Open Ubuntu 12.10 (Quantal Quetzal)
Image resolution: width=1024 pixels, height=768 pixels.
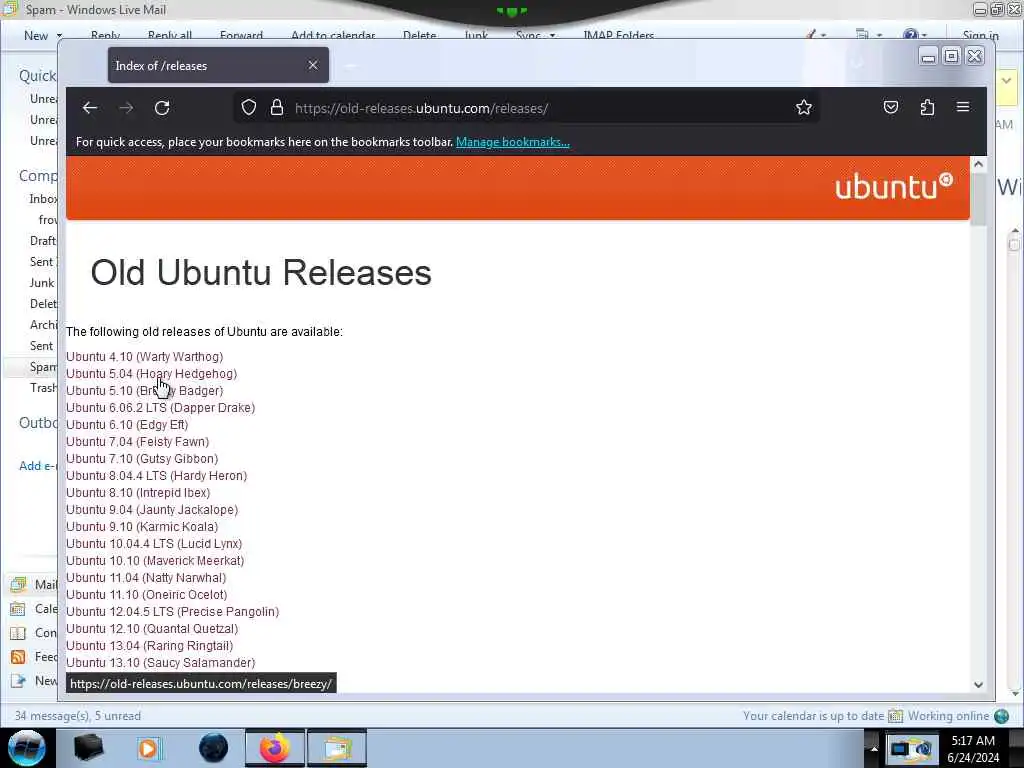pos(152,628)
